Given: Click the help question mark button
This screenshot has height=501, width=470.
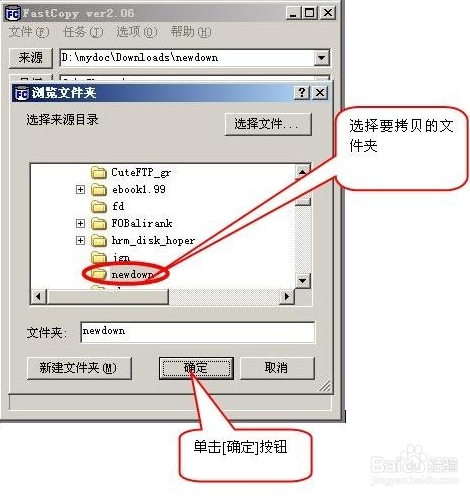Looking at the screenshot, I should (x=302, y=93).
